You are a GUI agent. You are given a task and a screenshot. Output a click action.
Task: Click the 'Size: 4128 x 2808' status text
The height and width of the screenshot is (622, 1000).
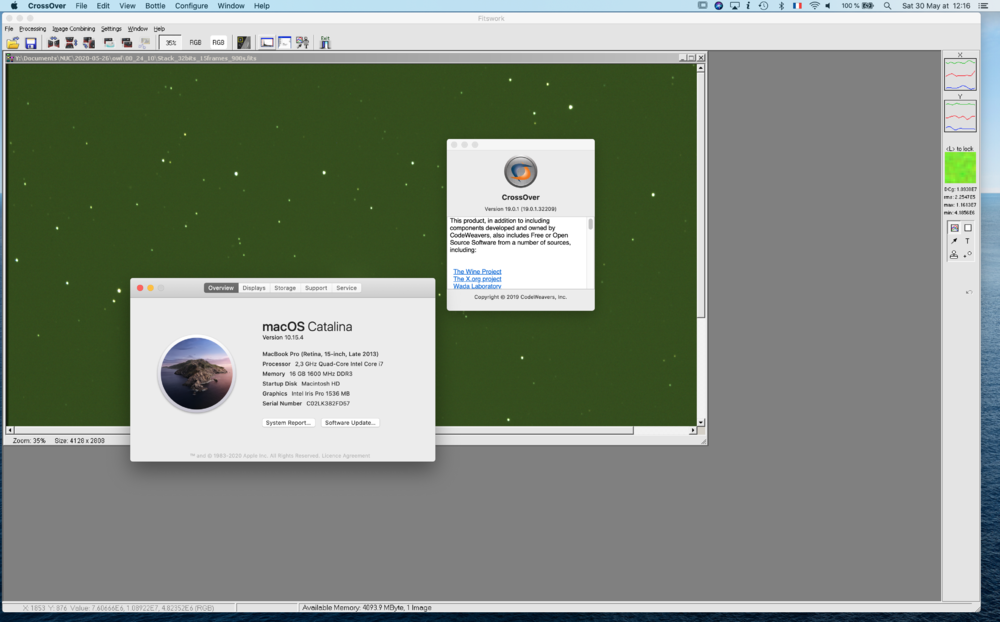80,441
